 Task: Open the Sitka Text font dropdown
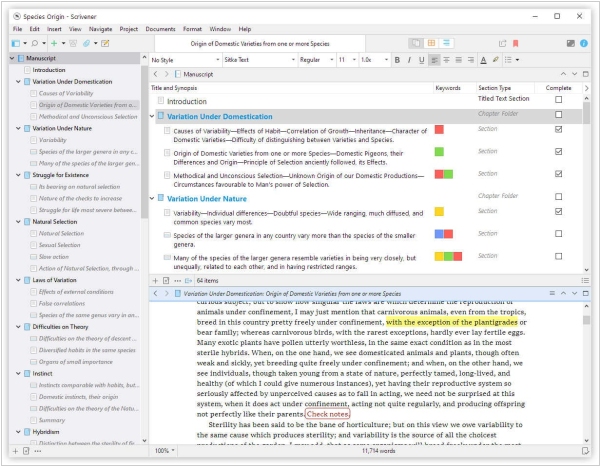[260, 60]
